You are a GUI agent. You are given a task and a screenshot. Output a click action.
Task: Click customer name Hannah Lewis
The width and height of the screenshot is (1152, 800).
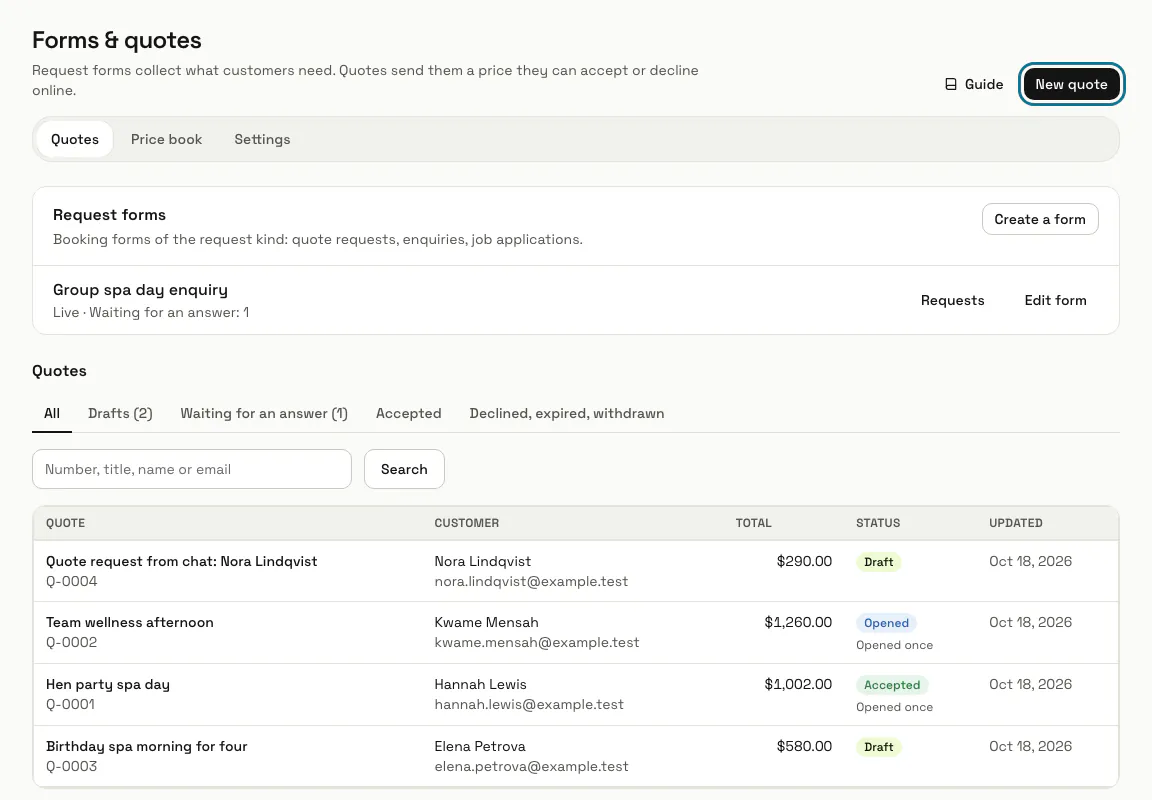(480, 685)
